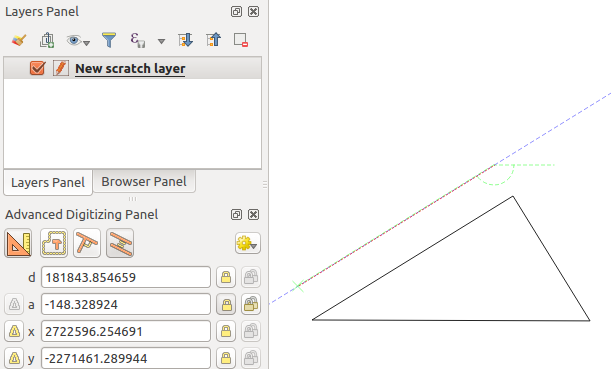Expand expression filter dropdown arrow
611x369 pixels.
point(161,41)
